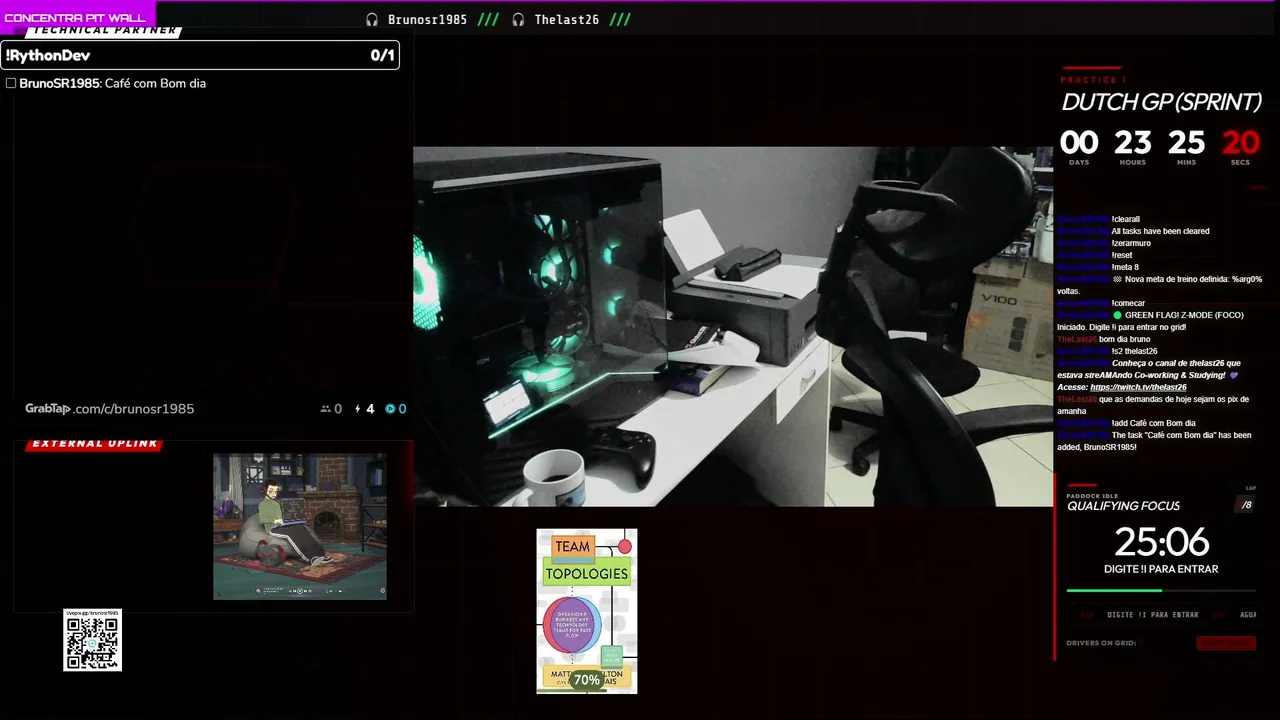Click the 'Nova meta de treino definida' message

click(1160, 285)
